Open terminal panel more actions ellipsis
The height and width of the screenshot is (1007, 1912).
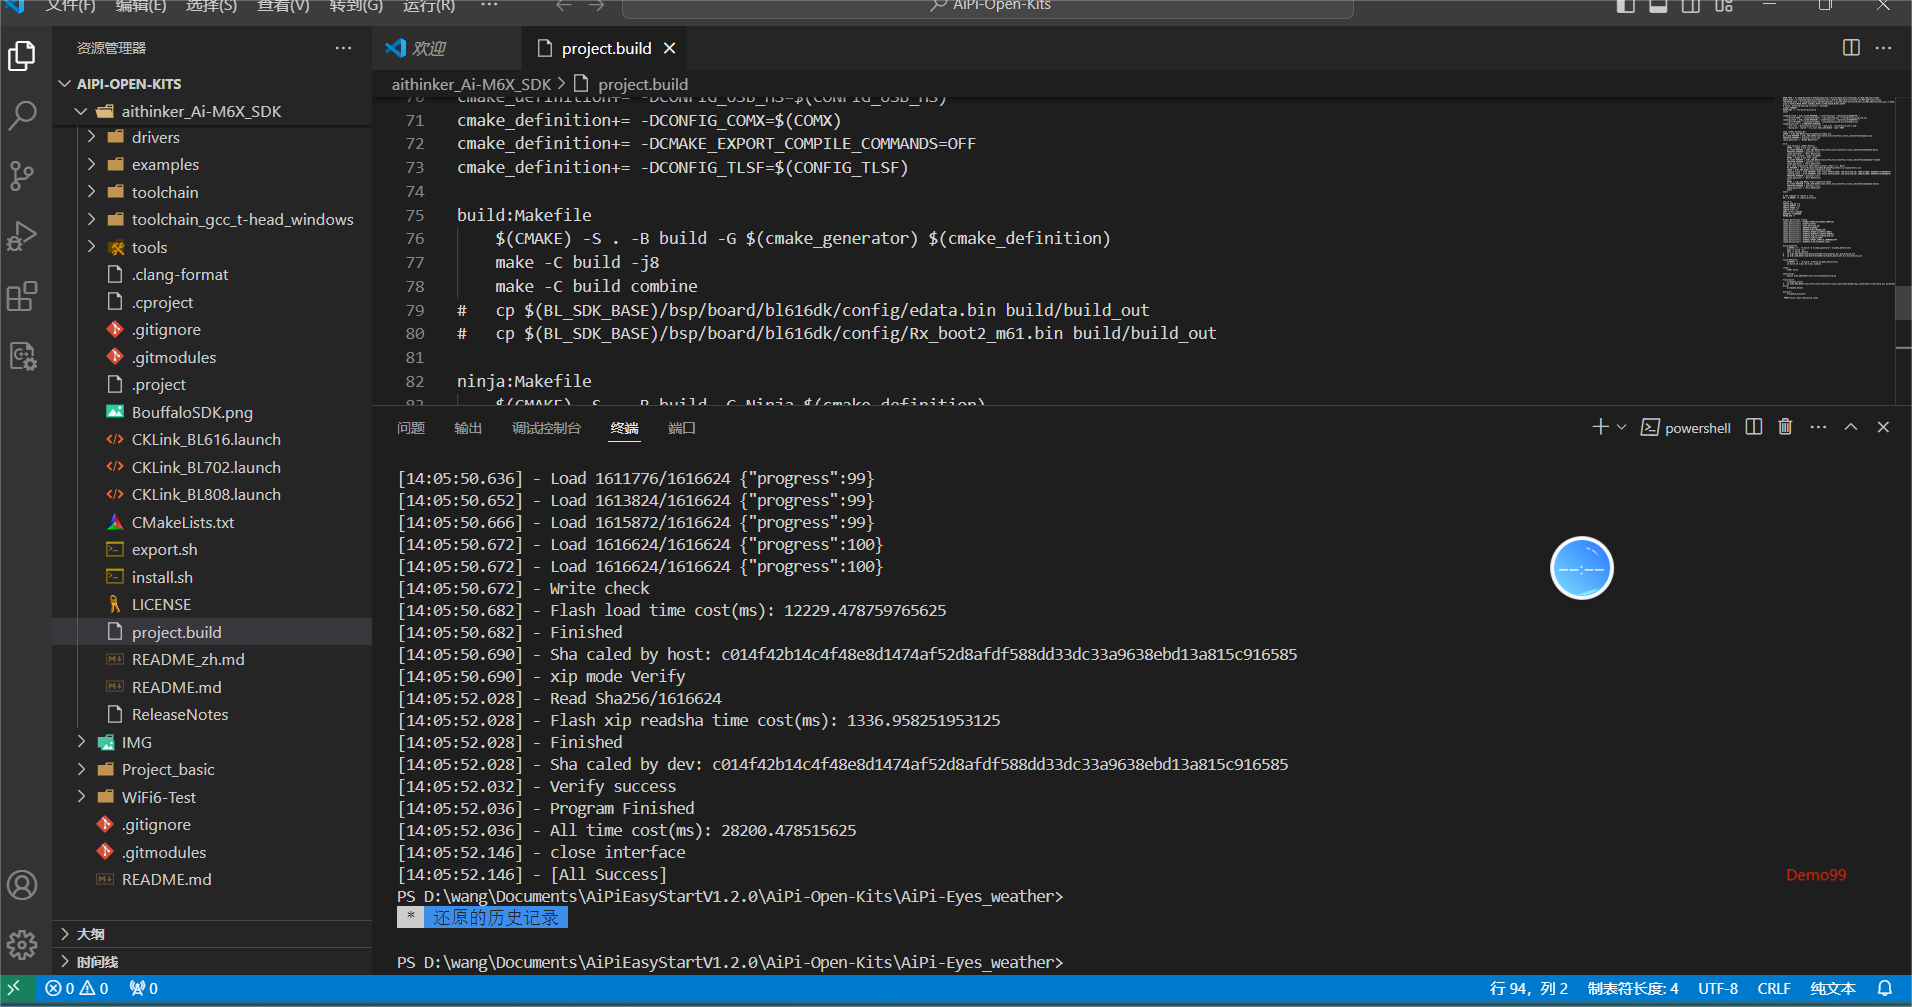pyautogui.click(x=1818, y=427)
